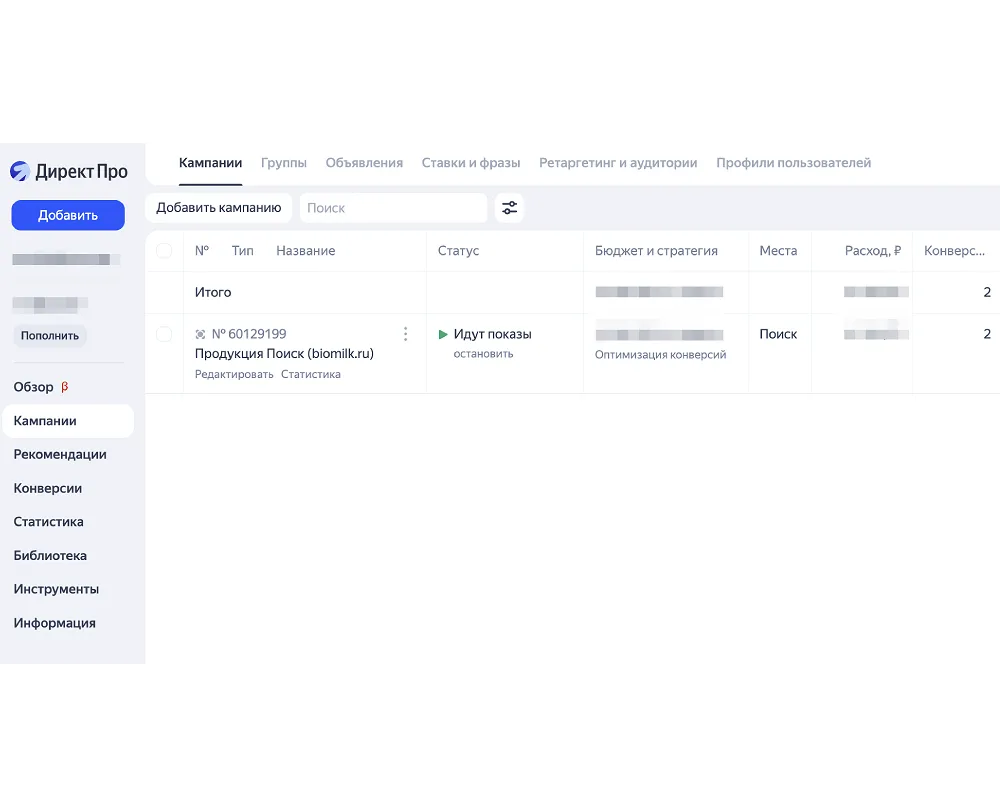Open the Статистика link under campaign name
The height and width of the screenshot is (806, 1000).
(x=311, y=374)
